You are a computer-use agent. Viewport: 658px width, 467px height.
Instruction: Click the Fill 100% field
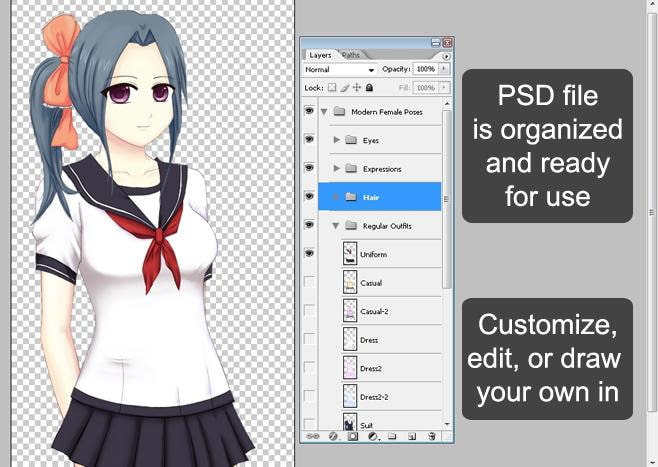tap(426, 88)
